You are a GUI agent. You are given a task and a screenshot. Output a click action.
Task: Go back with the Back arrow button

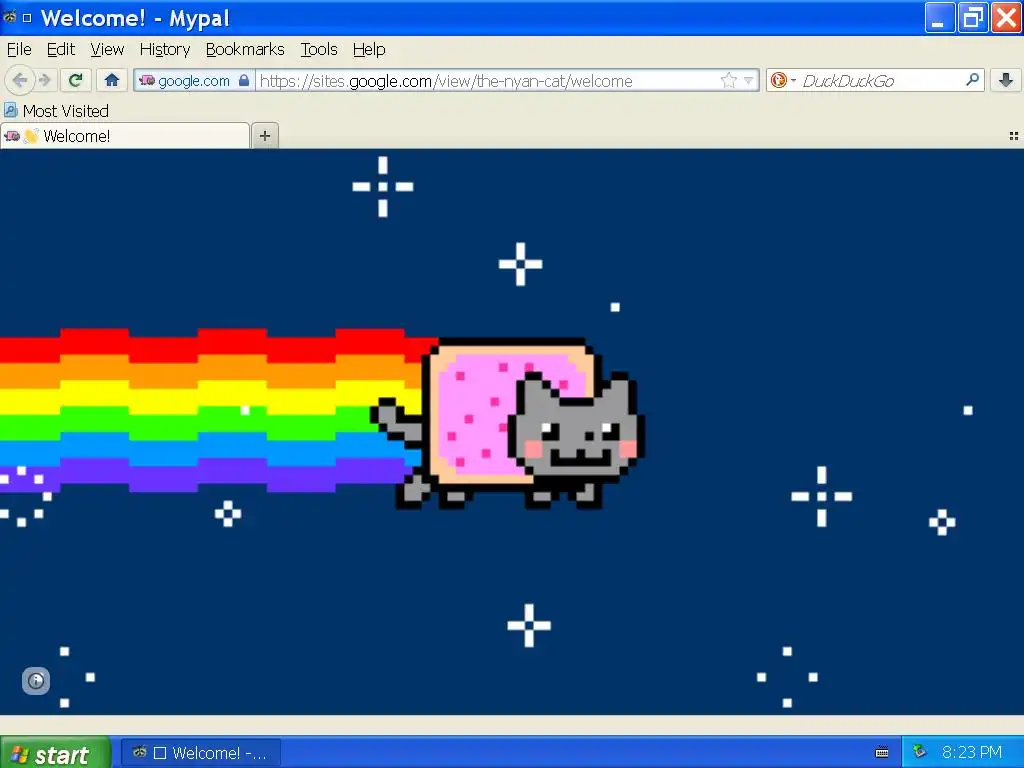coord(20,81)
